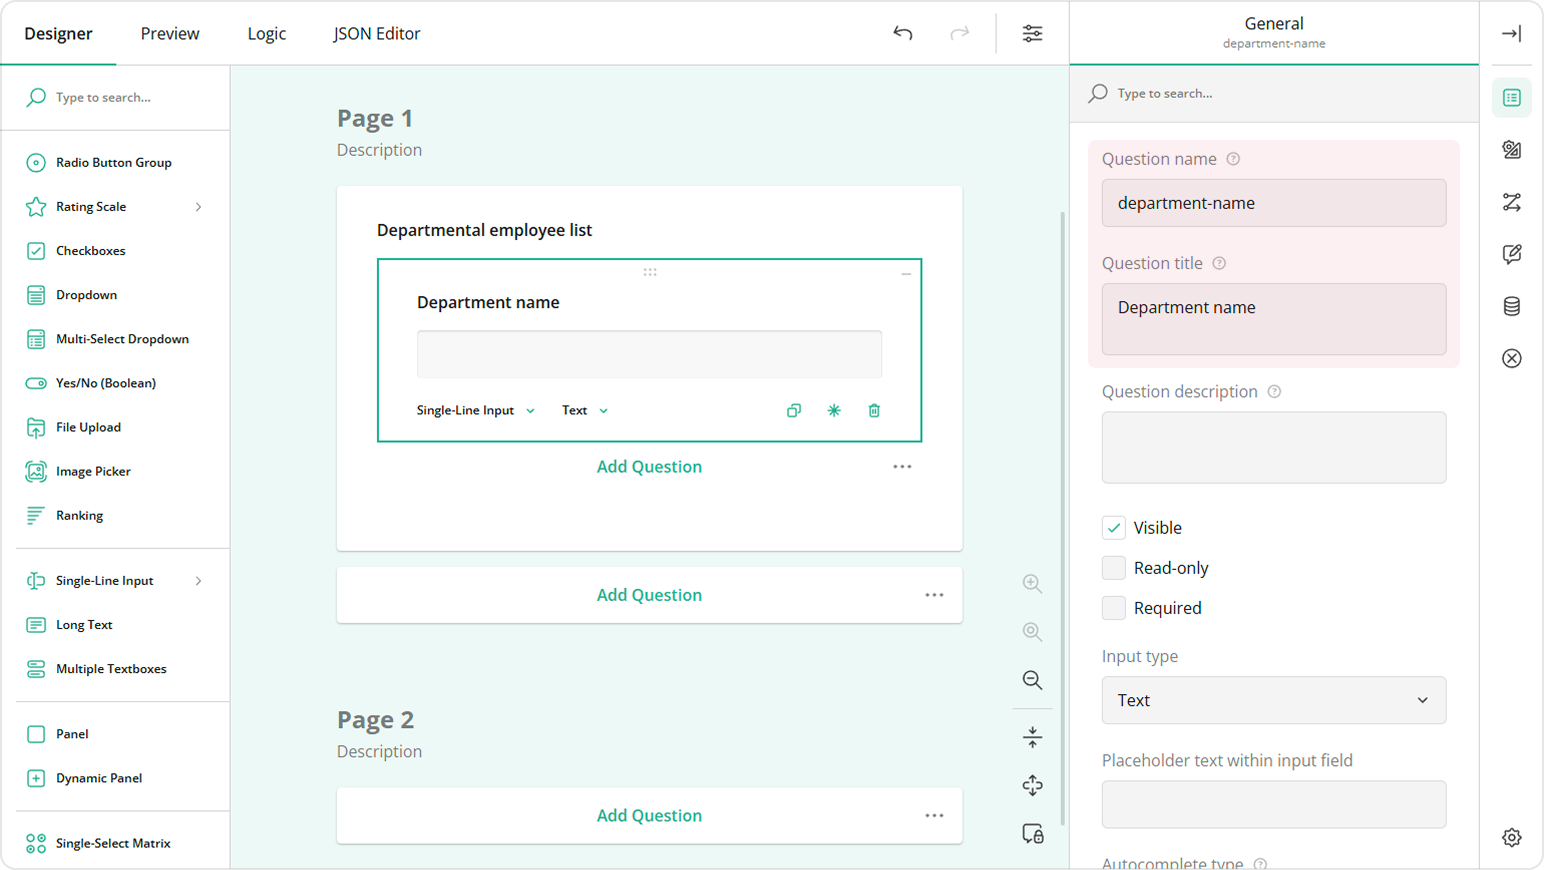Open the survey settings sliders icon in toolbar
Viewport: 1544px width, 870px height.
1032,33
